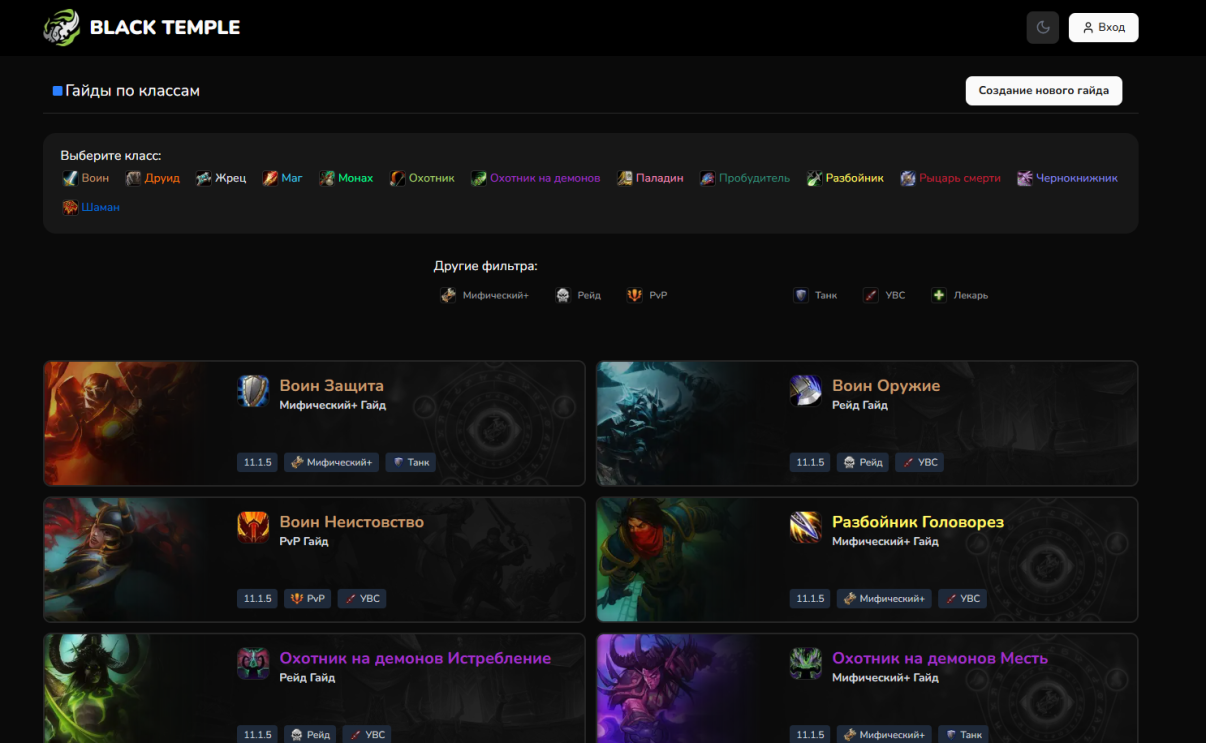Click the Друид class icon
The width and height of the screenshot is (1206, 743).
click(134, 178)
